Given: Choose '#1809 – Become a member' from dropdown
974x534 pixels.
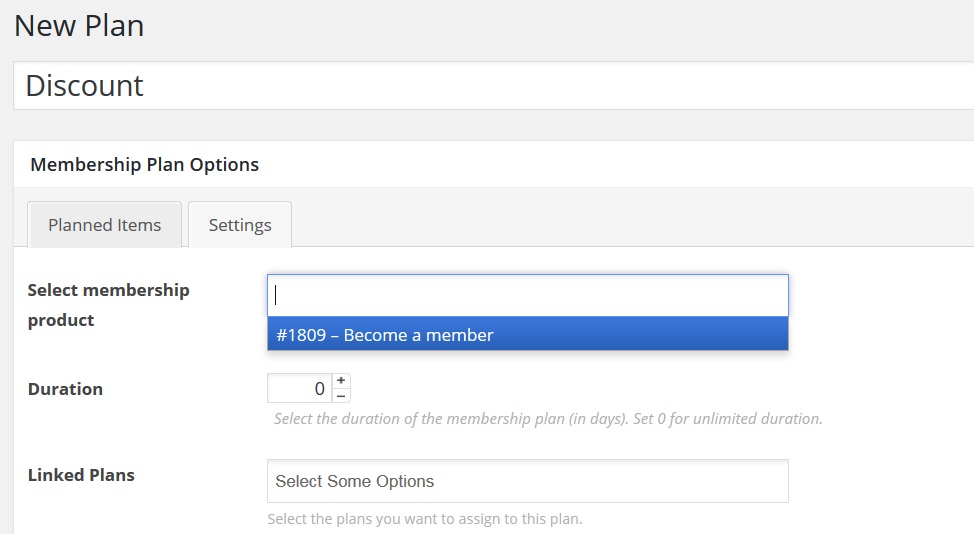Looking at the screenshot, I should [x=528, y=335].
